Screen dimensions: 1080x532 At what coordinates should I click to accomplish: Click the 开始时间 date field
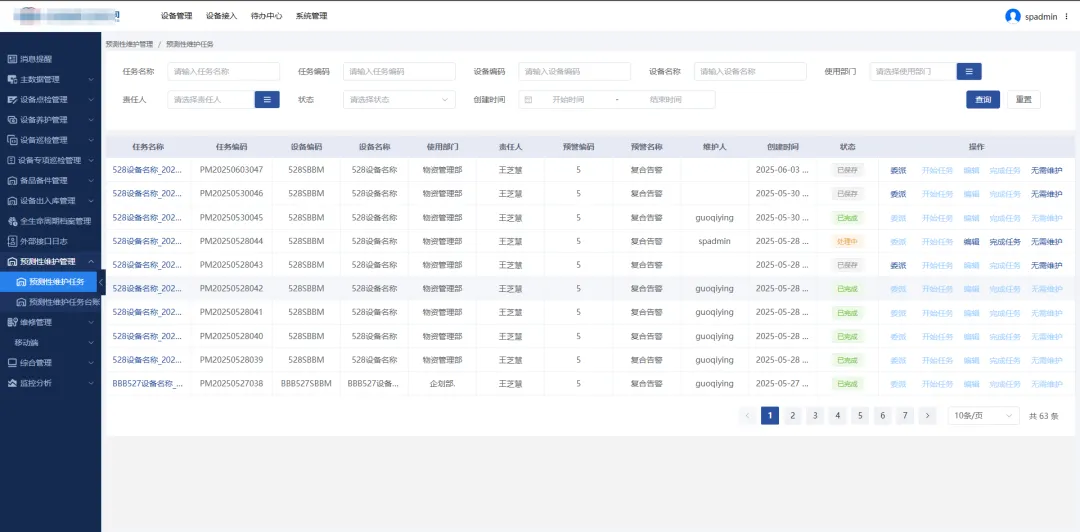[568, 100]
